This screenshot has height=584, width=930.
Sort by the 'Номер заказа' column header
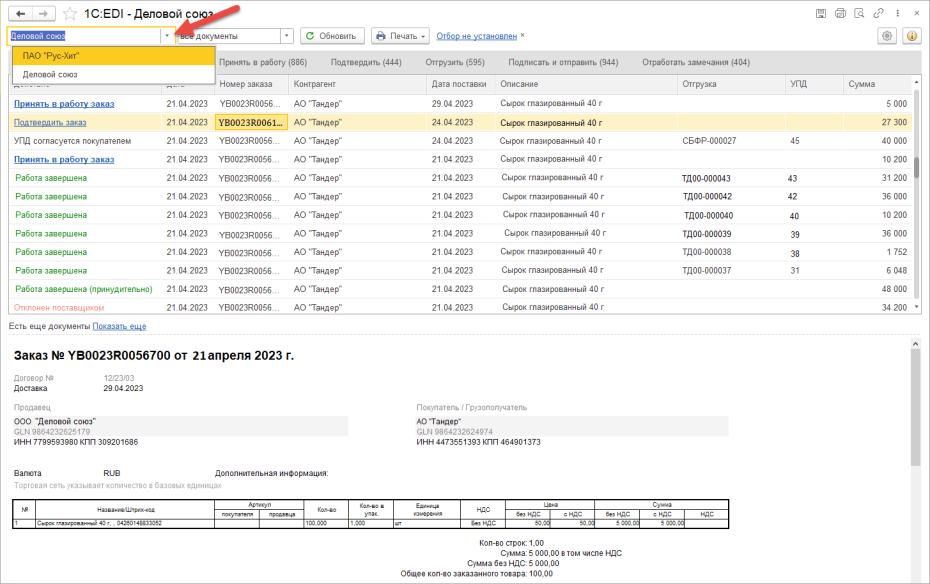pos(251,84)
